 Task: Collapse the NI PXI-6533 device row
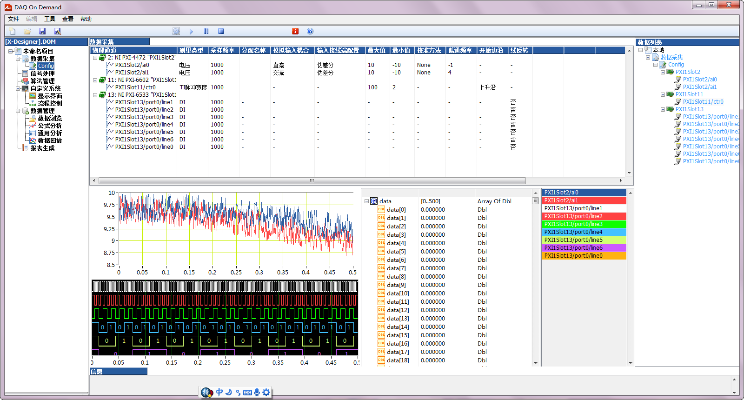[94, 95]
